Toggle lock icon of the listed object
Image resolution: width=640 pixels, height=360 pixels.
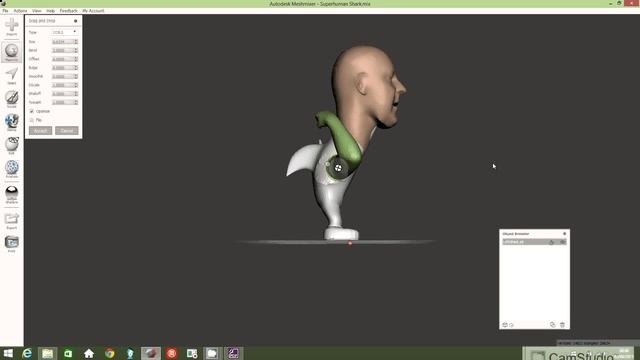point(551,242)
